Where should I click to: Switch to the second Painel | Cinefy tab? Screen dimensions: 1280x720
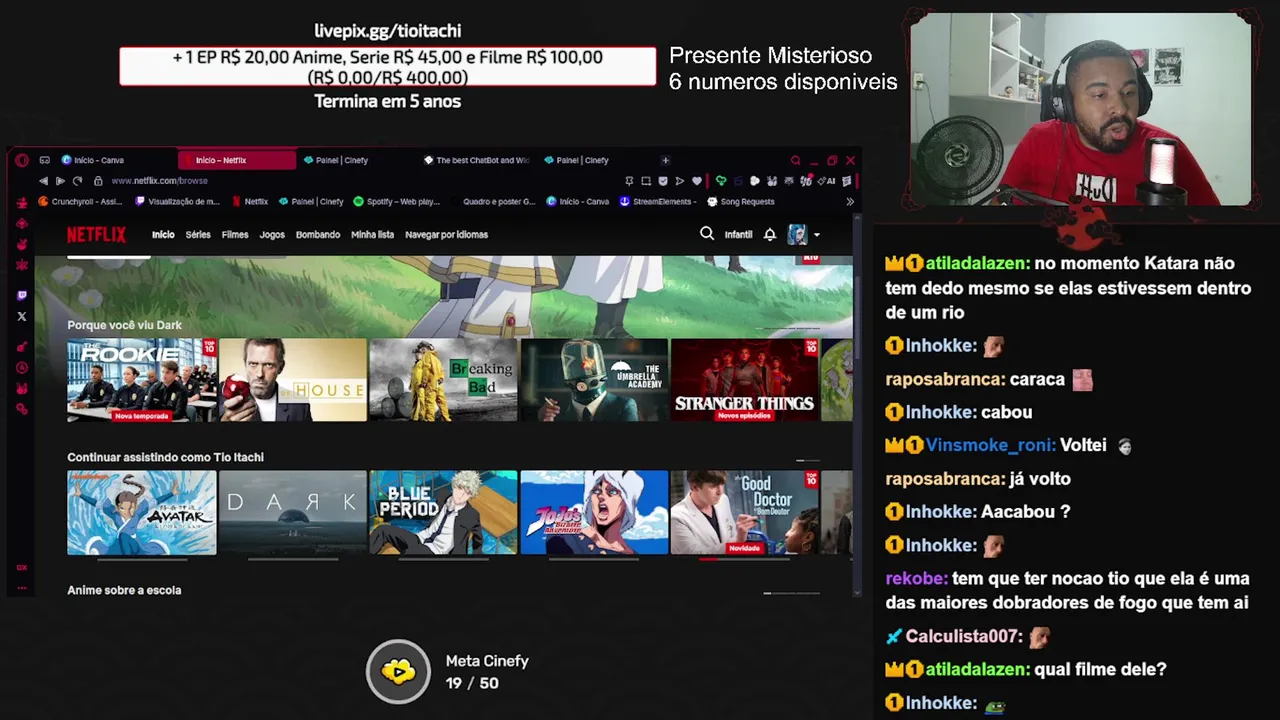pos(598,160)
